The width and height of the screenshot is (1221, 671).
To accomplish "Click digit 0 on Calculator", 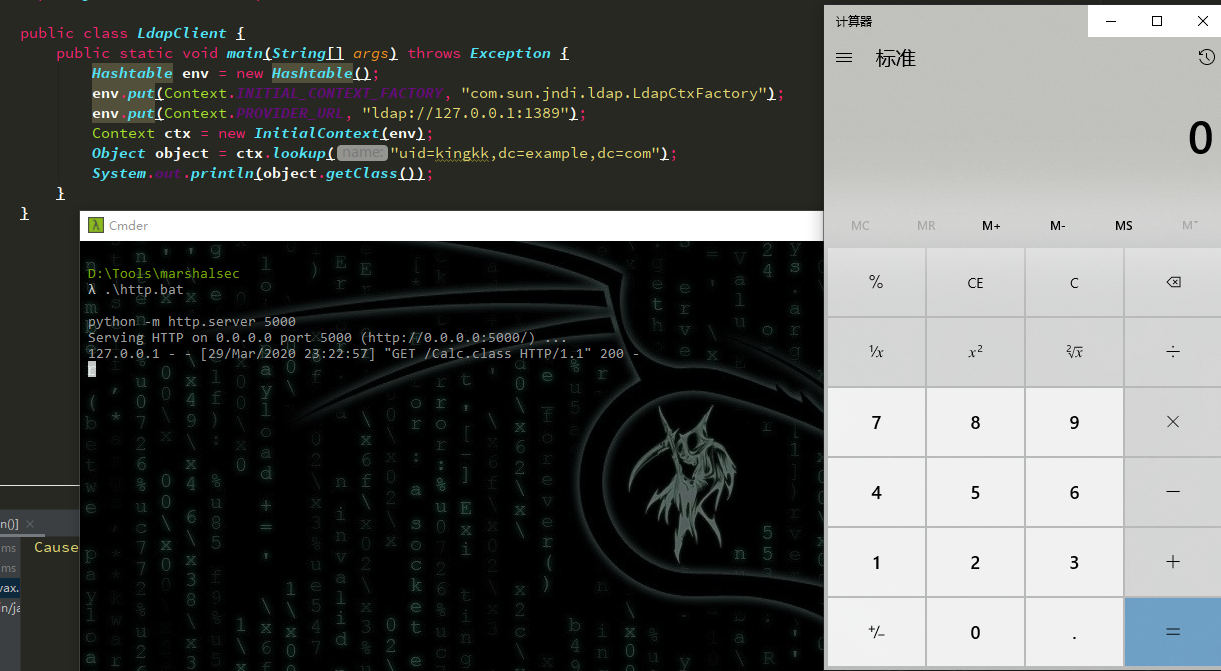I will pos(975,632).
